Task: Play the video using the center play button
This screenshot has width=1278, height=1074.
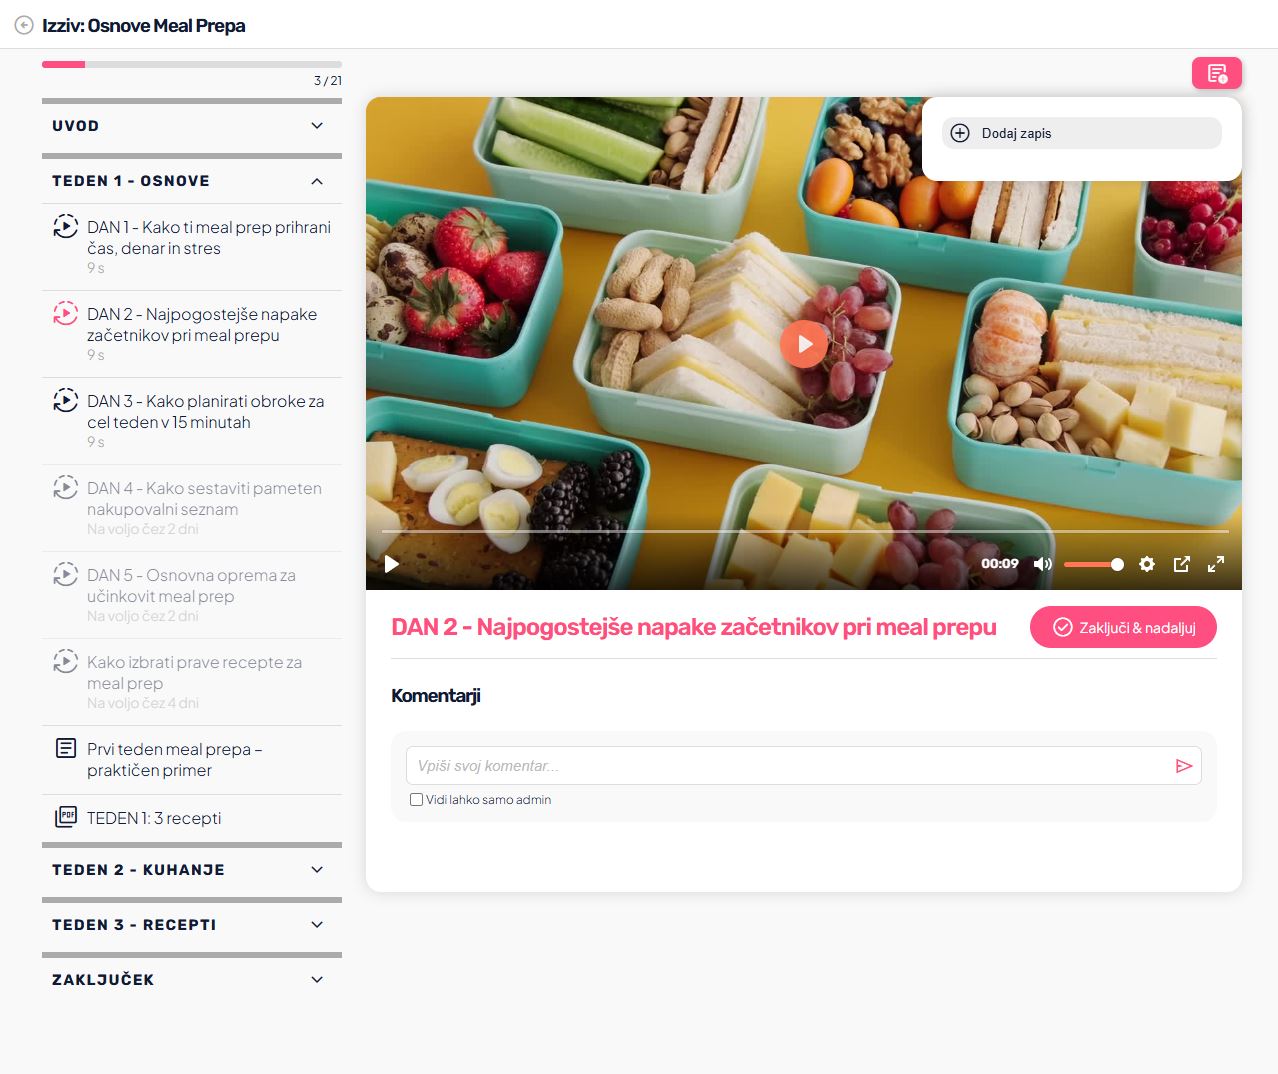Action: click(x=804, y=344)
